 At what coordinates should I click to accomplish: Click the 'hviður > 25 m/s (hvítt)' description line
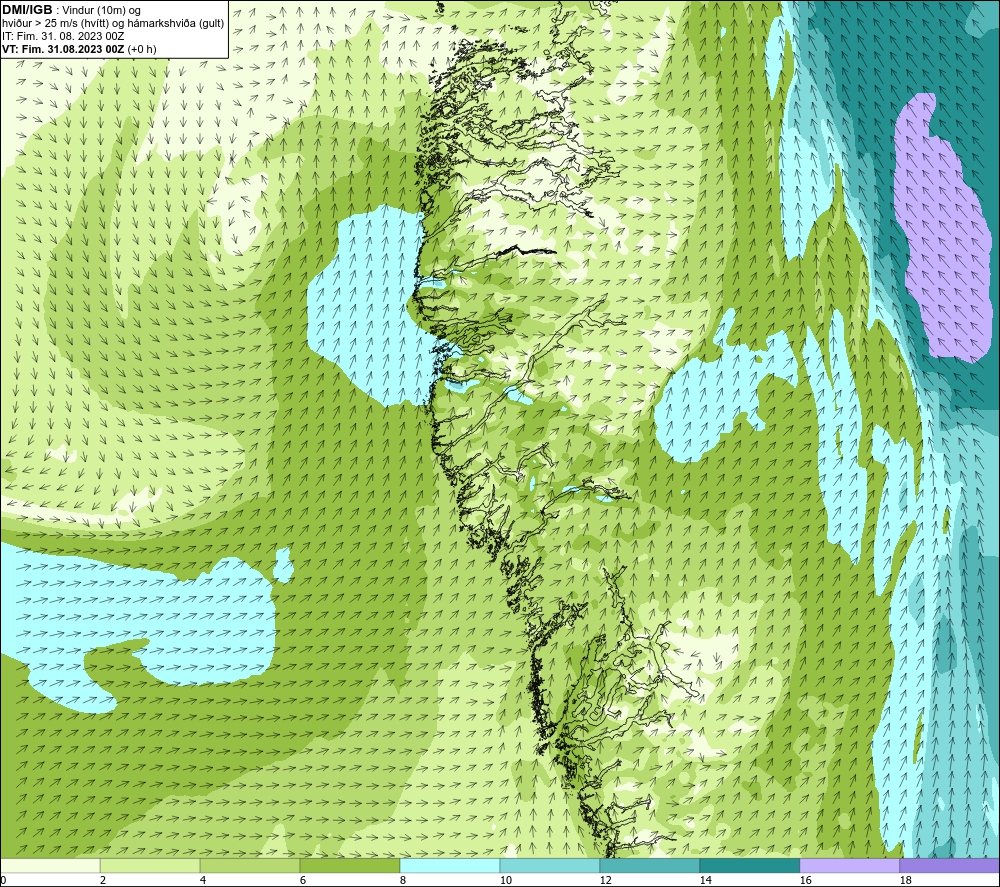tap(114, 24)
